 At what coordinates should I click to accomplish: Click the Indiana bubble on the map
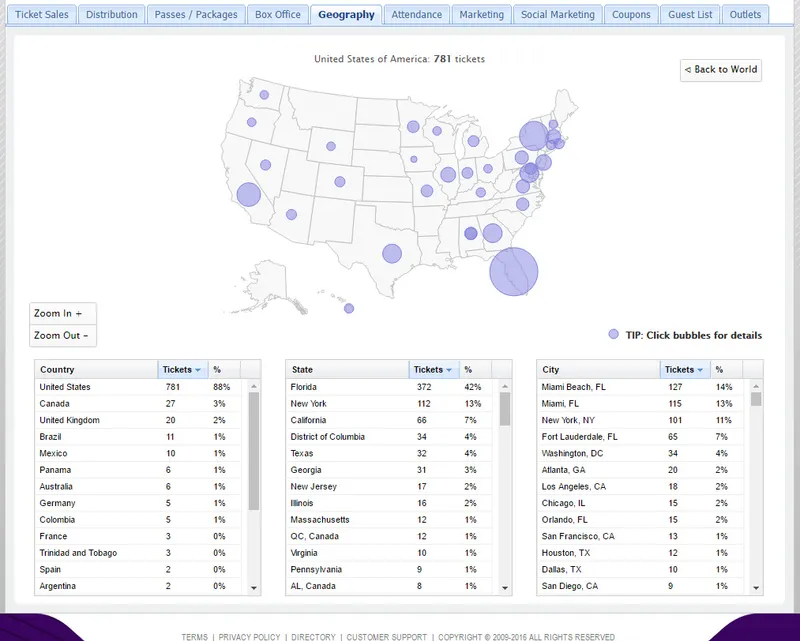point(467,172)
